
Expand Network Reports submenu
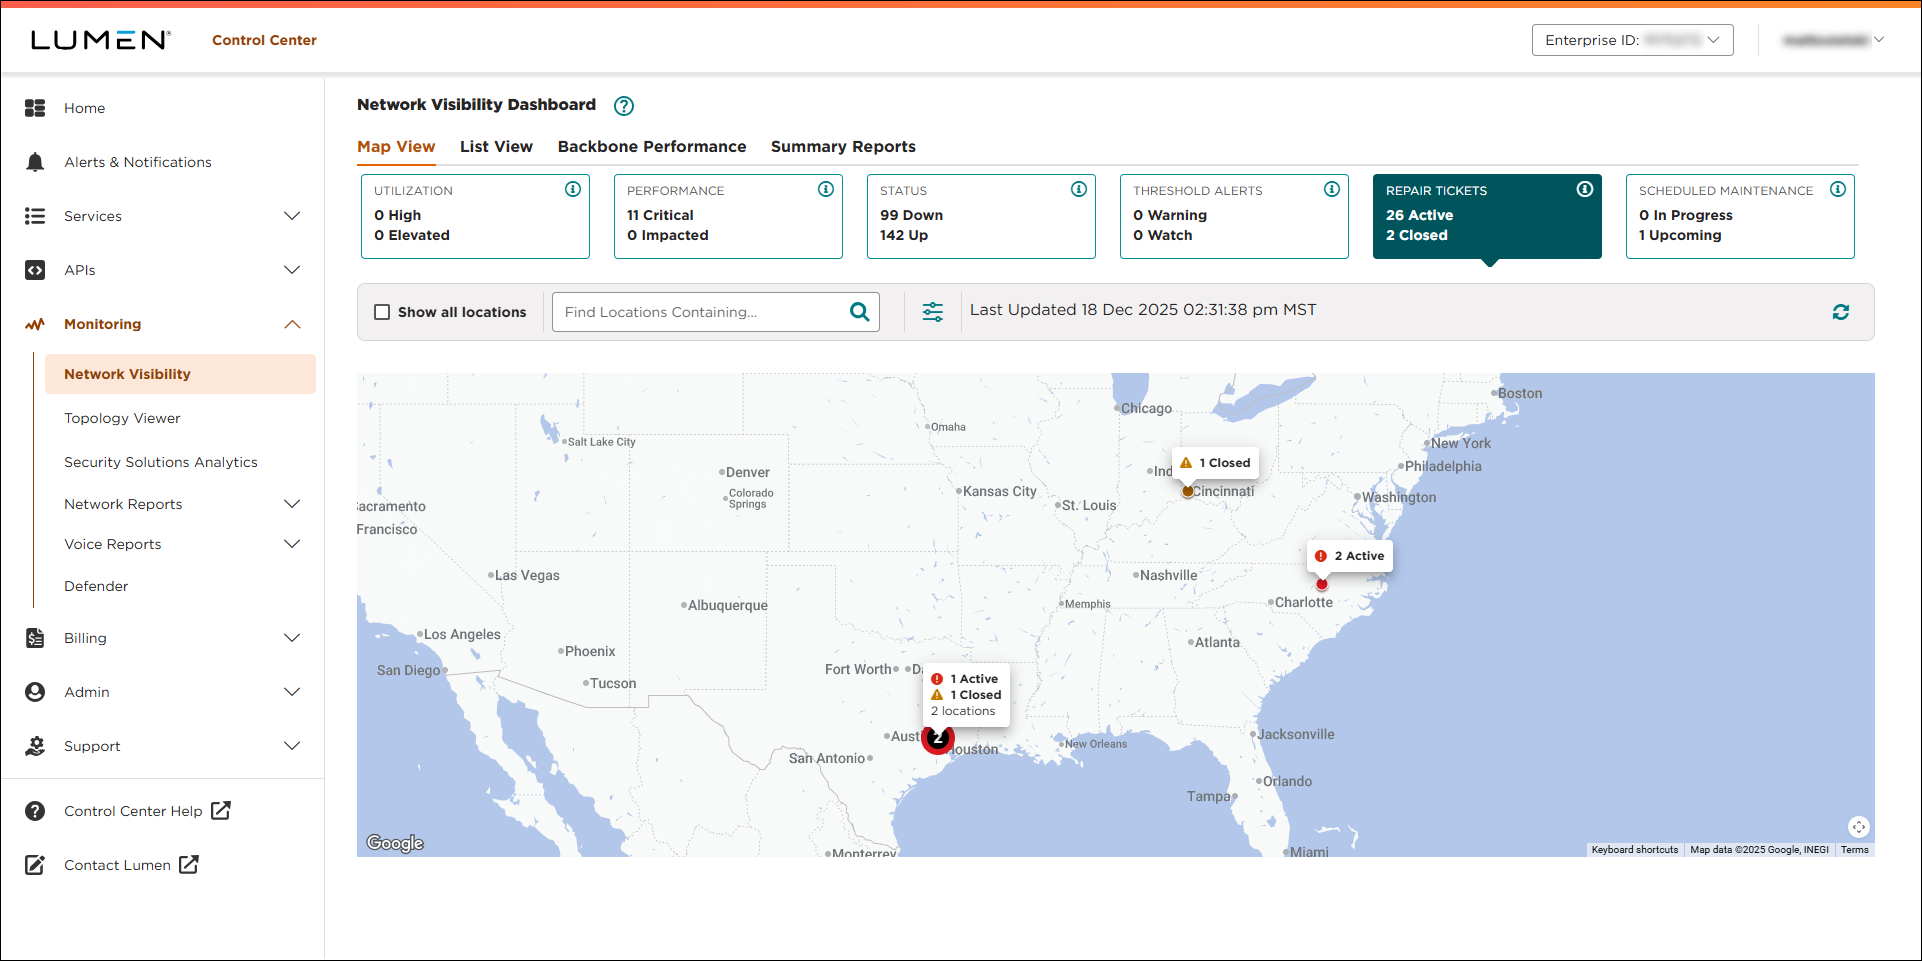tap(292, 504)
